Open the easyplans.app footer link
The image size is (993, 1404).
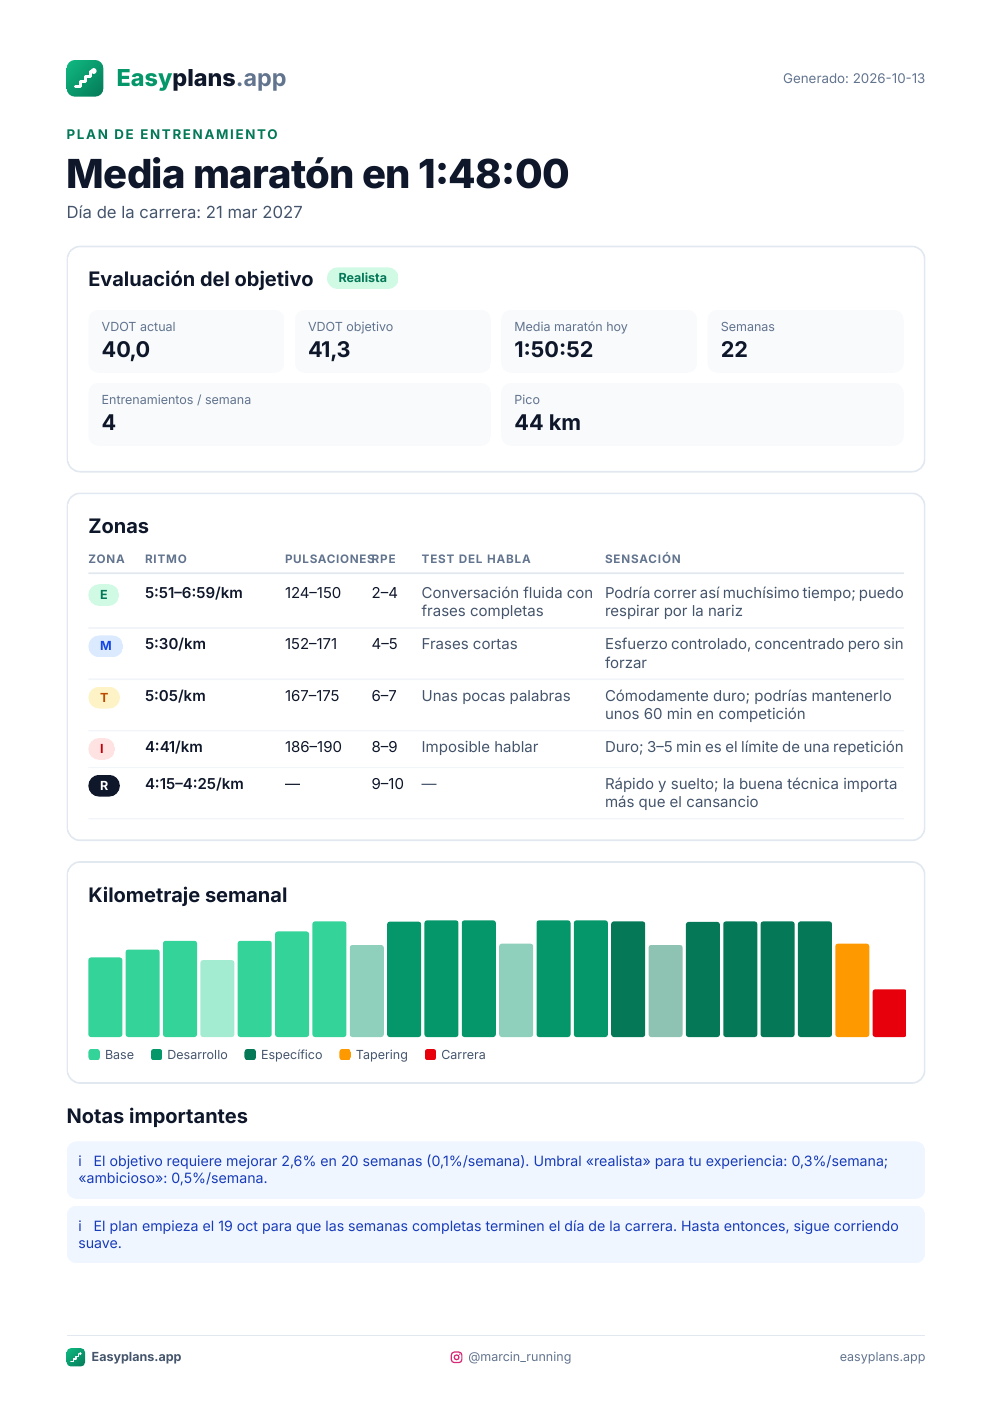point(882,1357)
